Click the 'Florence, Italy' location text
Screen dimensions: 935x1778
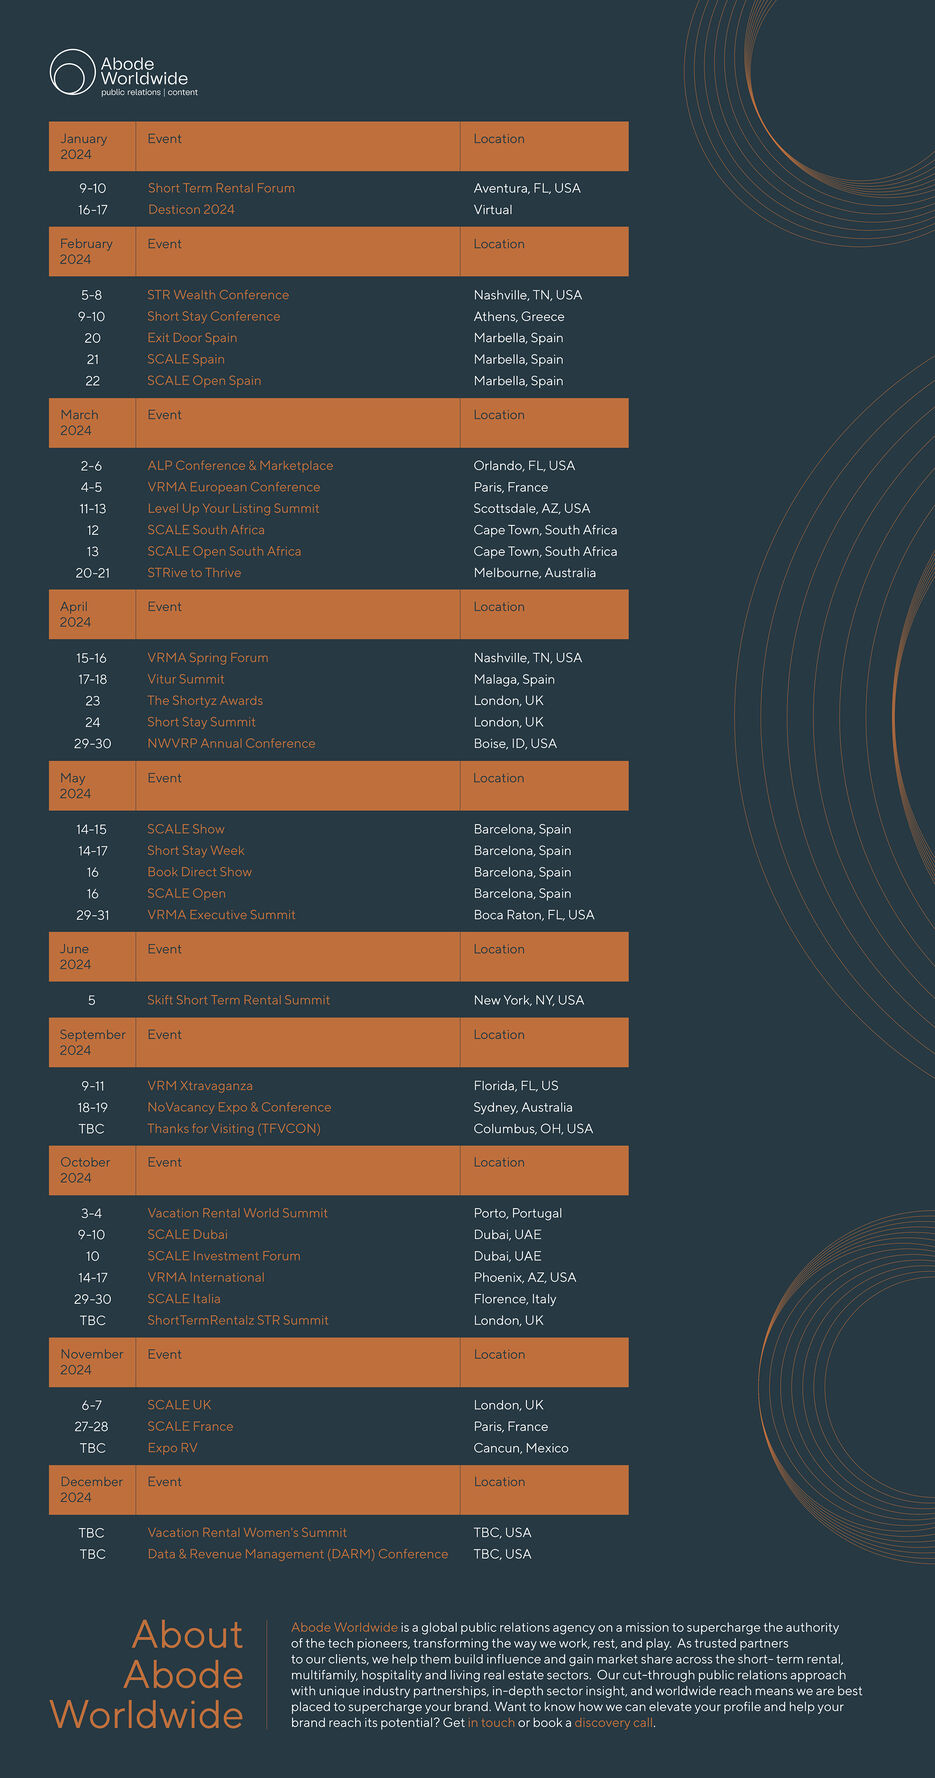(515, 1300)
